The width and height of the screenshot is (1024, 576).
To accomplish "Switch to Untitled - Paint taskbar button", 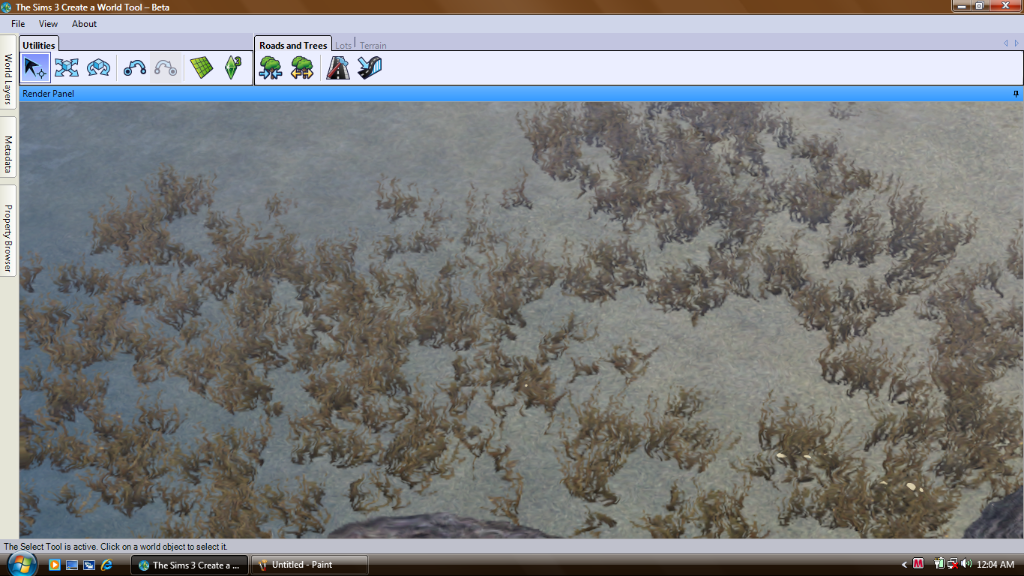I will click(x=309, y=565).
